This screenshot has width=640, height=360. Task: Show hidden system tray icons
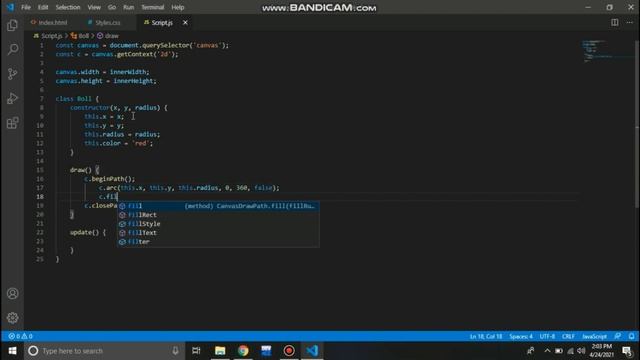point(547,351)
